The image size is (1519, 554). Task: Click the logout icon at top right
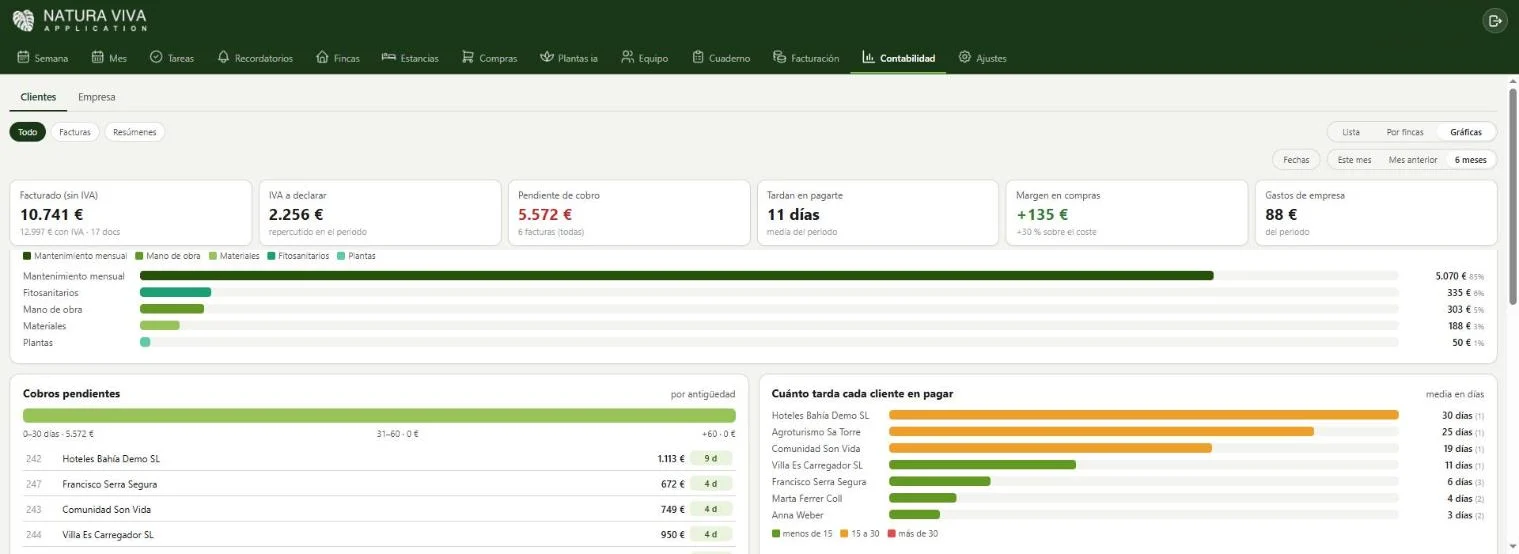[x=1495, y=20]
